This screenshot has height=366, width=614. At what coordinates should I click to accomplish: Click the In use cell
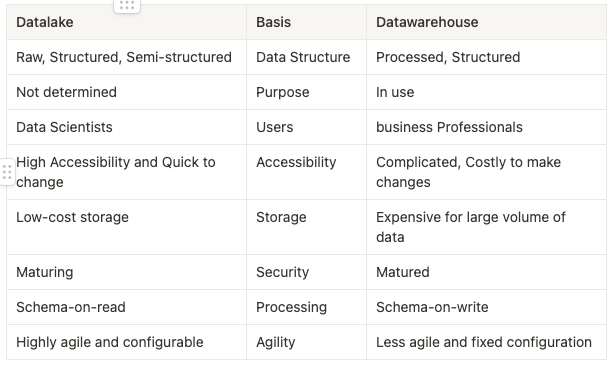pyautogui.click(x=486, y=92)
